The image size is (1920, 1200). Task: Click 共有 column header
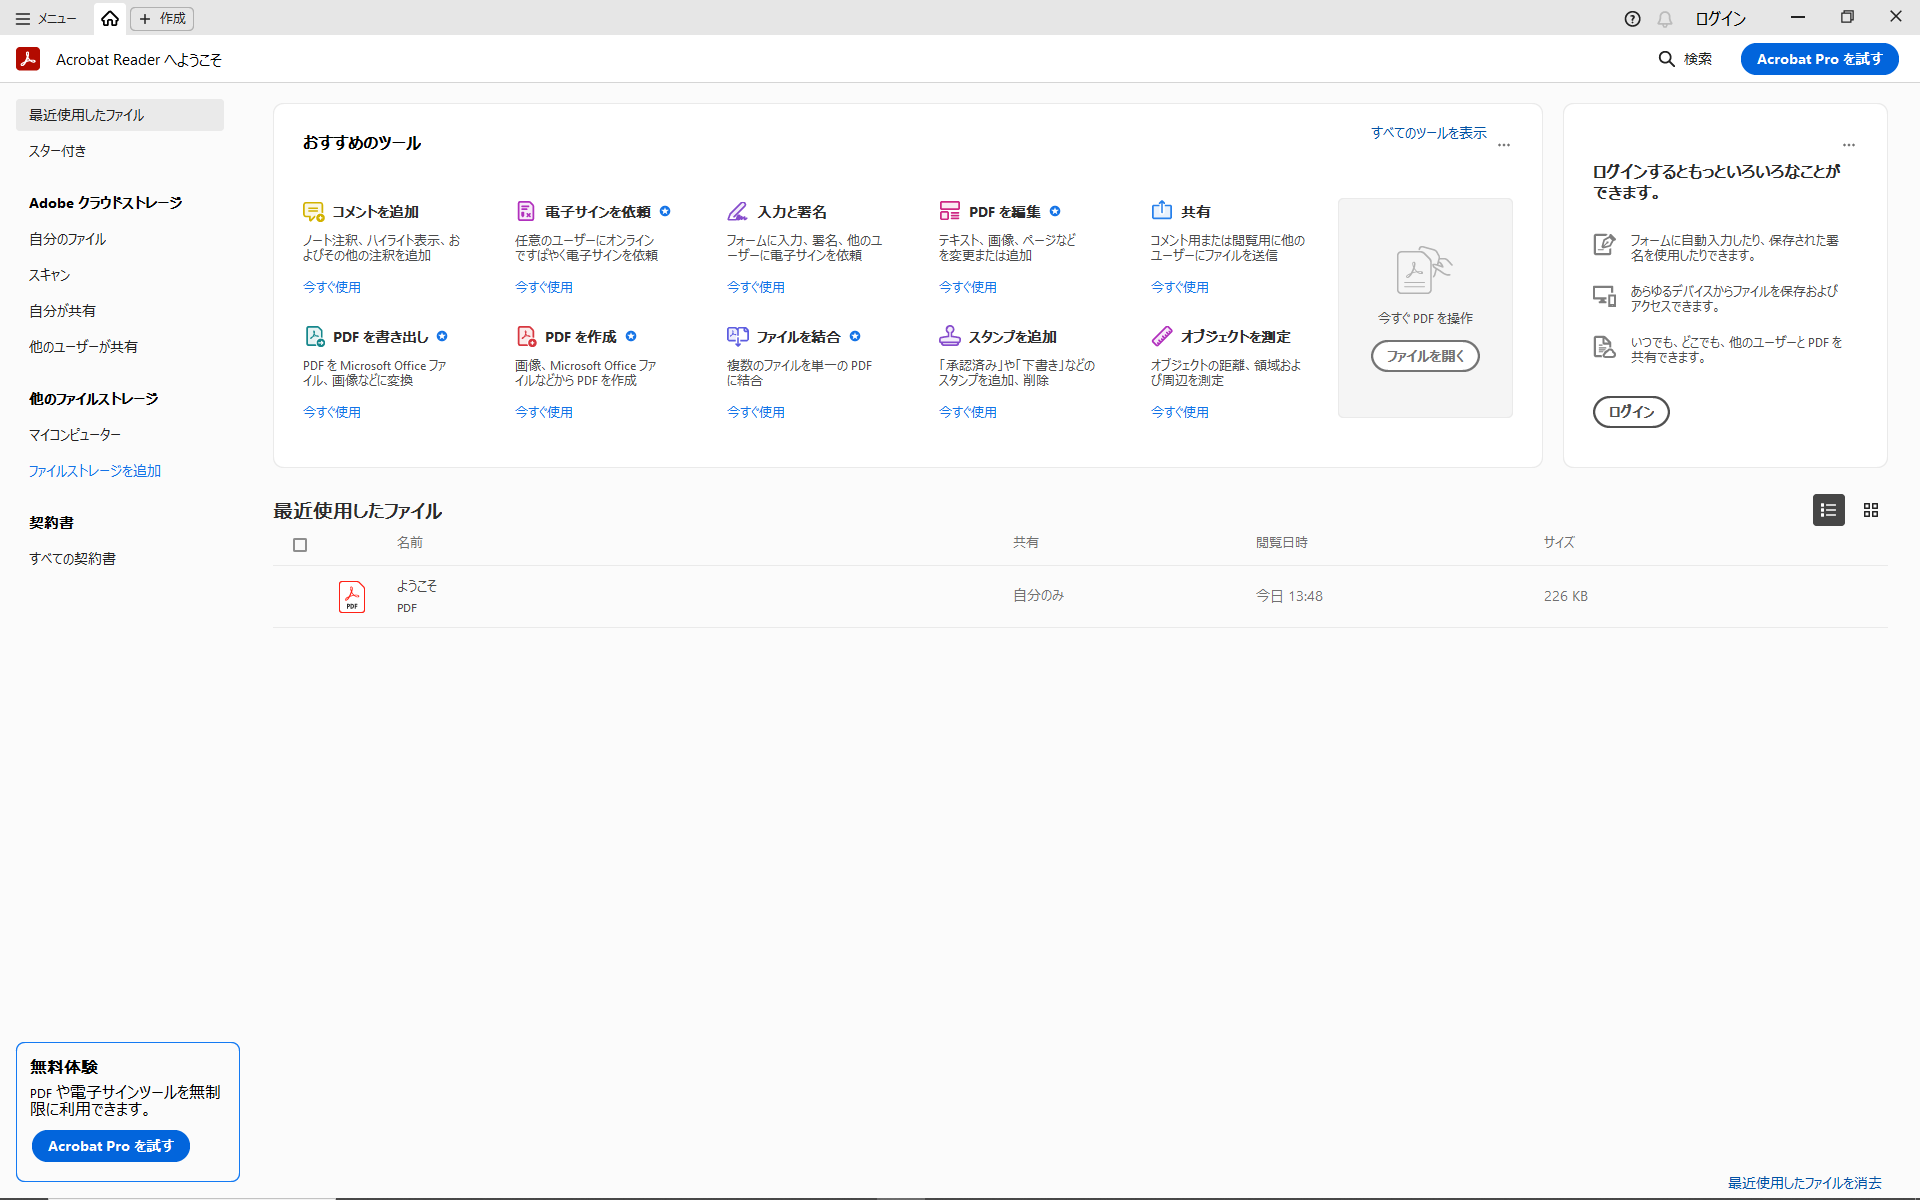(1026, 542)
